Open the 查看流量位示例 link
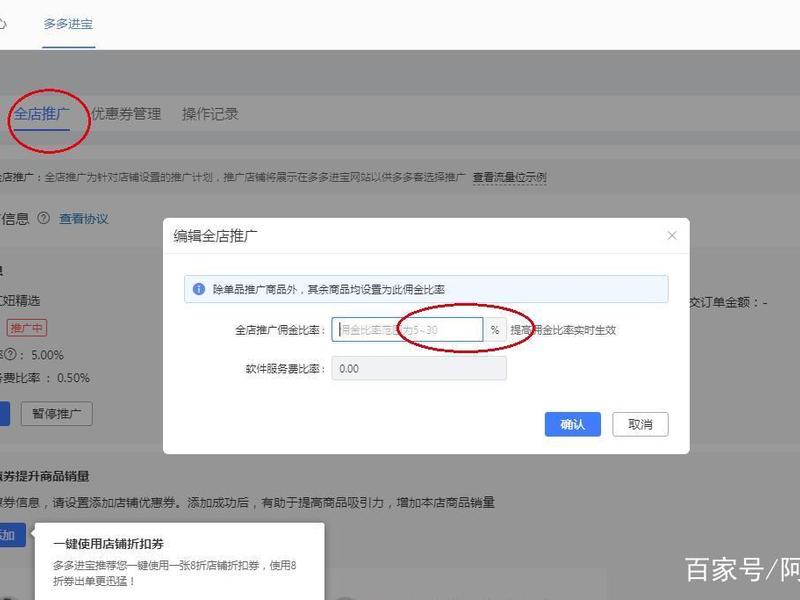The height and width of the screenshot is (600, 800). pyautogui.click(x=510, y=178)
